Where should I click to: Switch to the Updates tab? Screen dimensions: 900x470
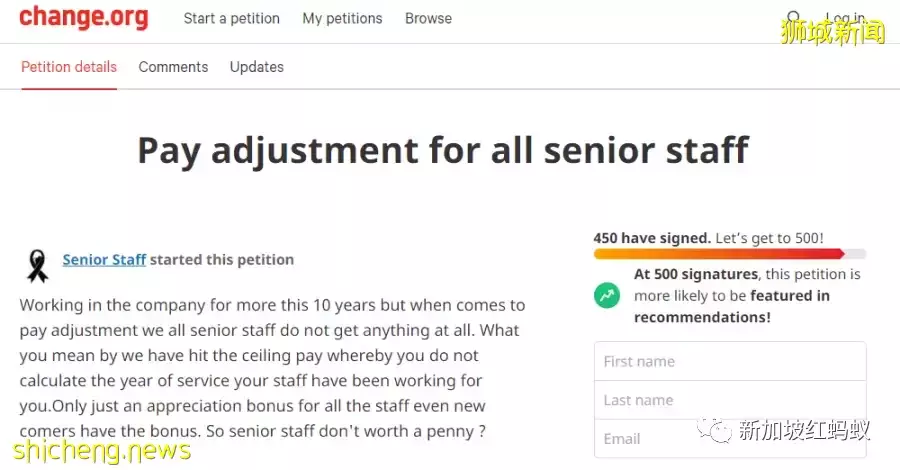point(257,67)
